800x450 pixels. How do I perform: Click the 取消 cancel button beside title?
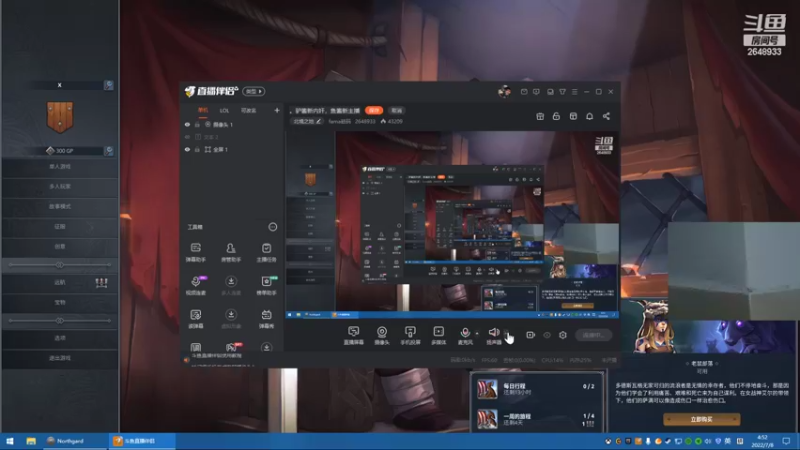pos(396,110)
